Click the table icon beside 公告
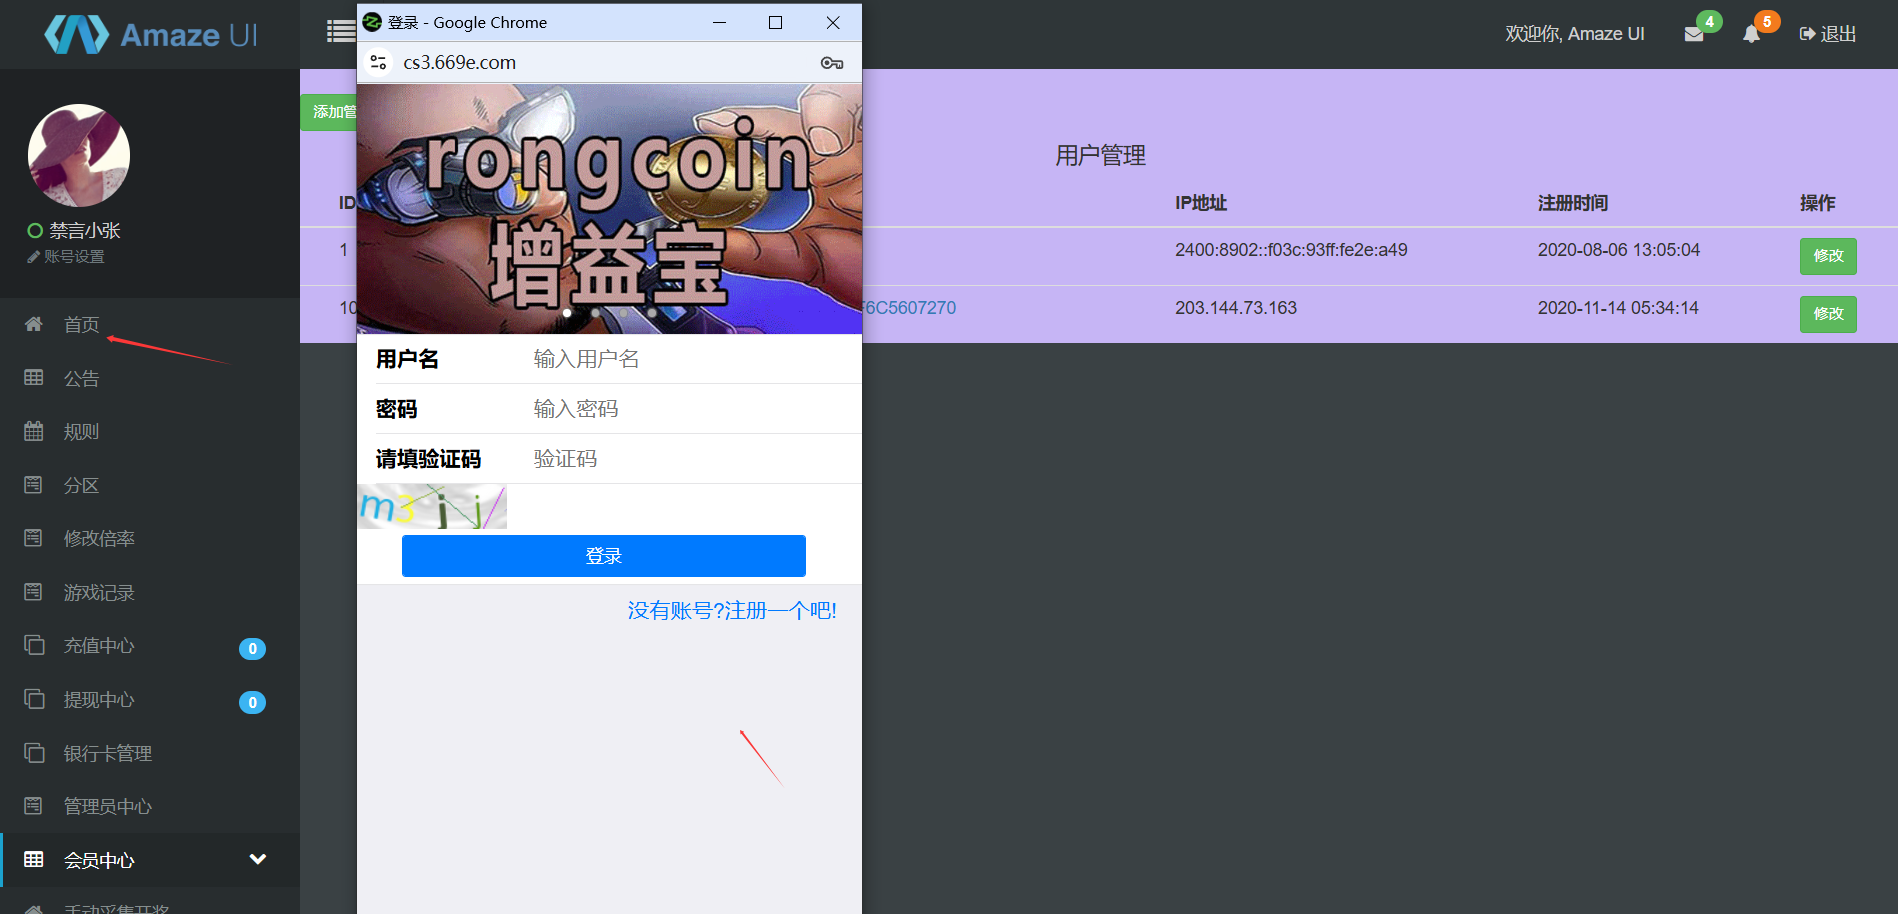 pyautogui.click(x=34, y=377)
